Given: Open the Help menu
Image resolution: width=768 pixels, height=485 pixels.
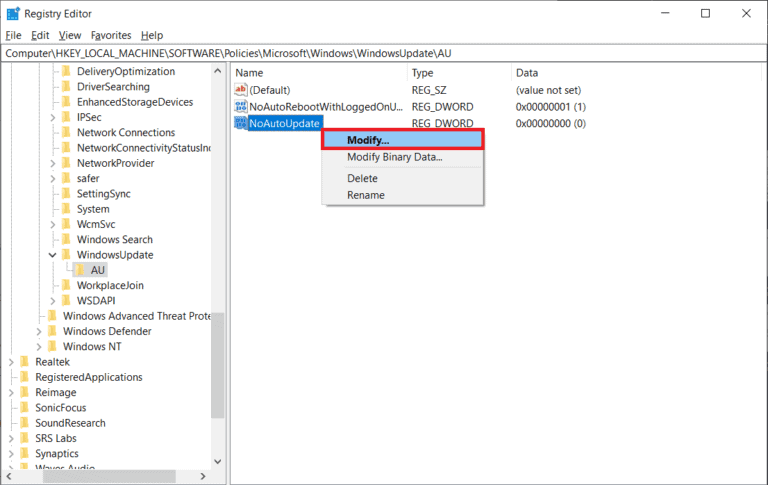Looking at the screenshot, I should pyautogui.click(x=152, y=35).
